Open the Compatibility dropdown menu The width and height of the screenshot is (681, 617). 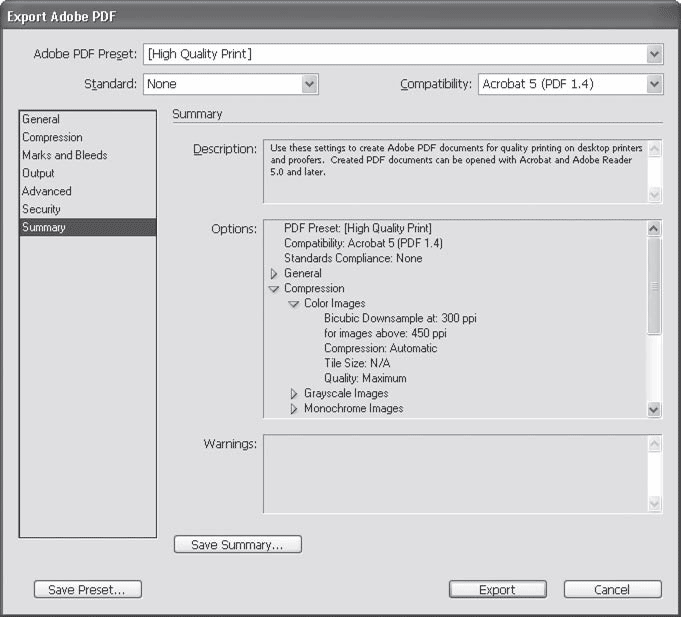(654, 85)
